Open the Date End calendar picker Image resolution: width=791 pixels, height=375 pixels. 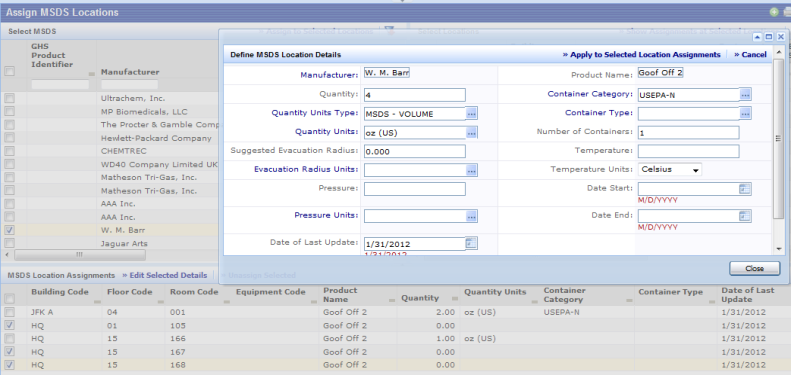[x=745, y=216]
